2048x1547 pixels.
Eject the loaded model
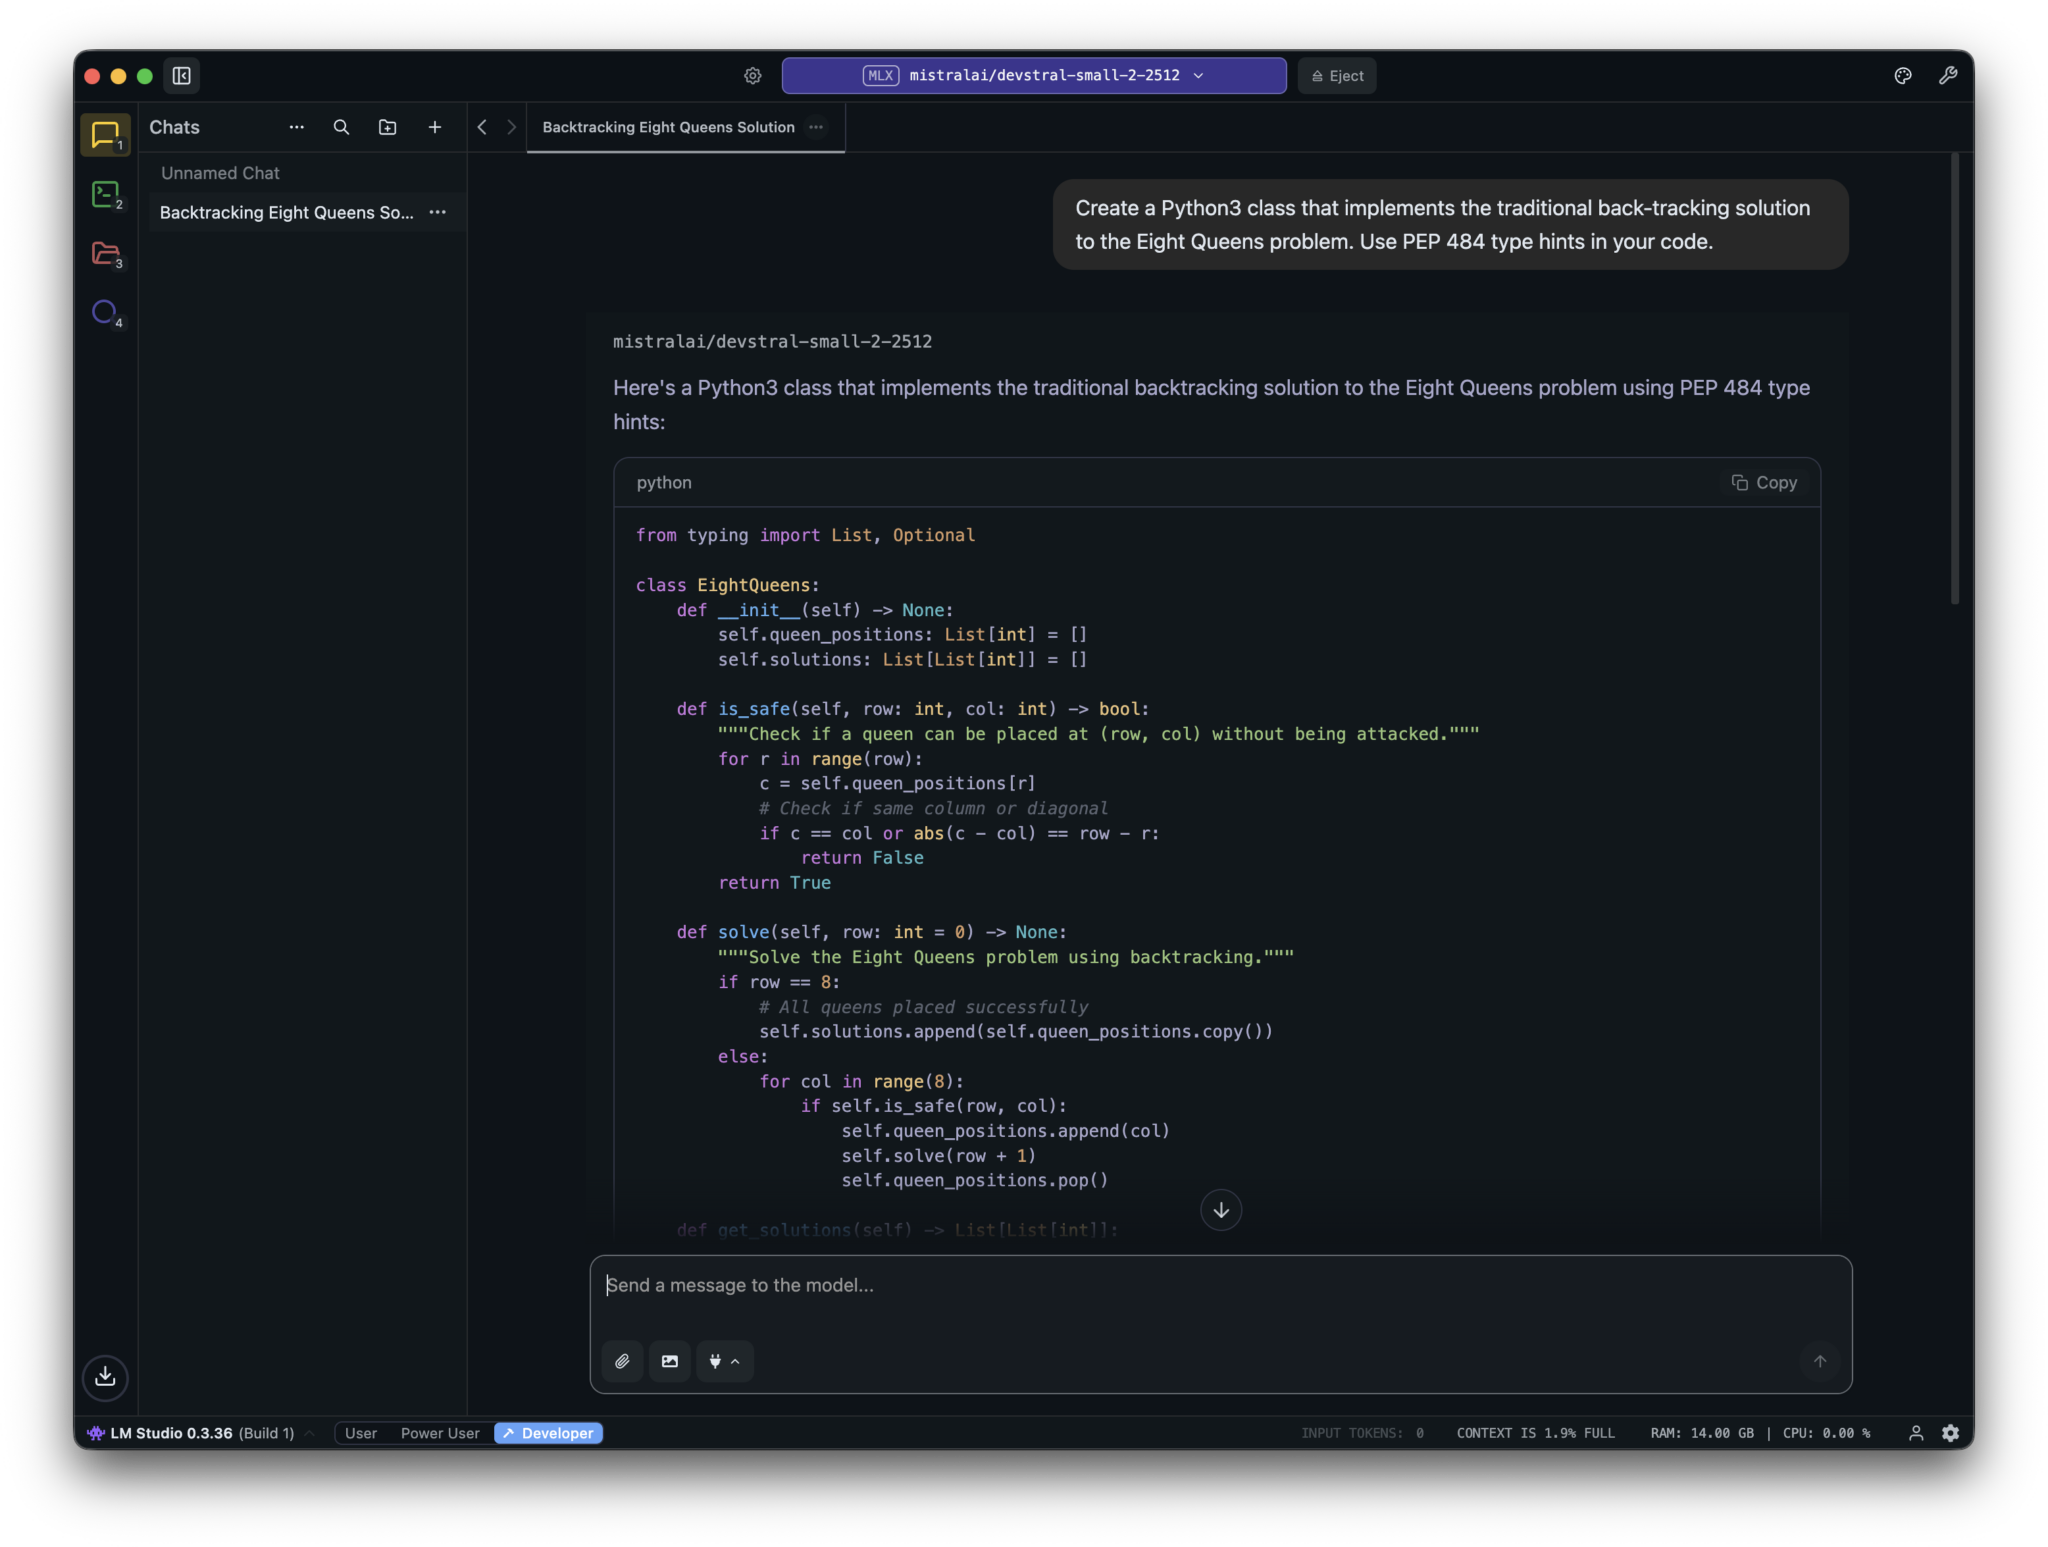pyautogui.click(x=1336, y=75)
